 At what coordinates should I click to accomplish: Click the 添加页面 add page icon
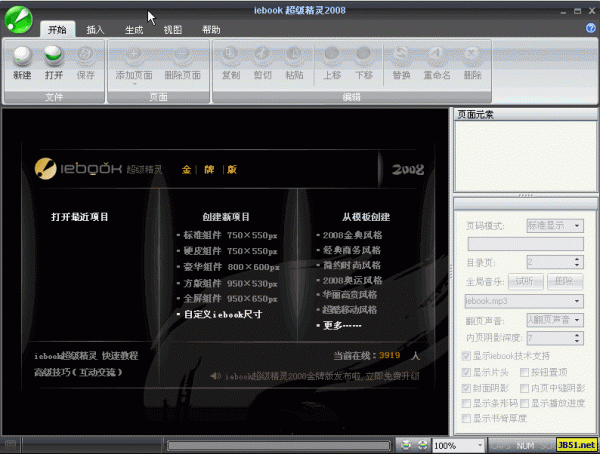(134, 56)
